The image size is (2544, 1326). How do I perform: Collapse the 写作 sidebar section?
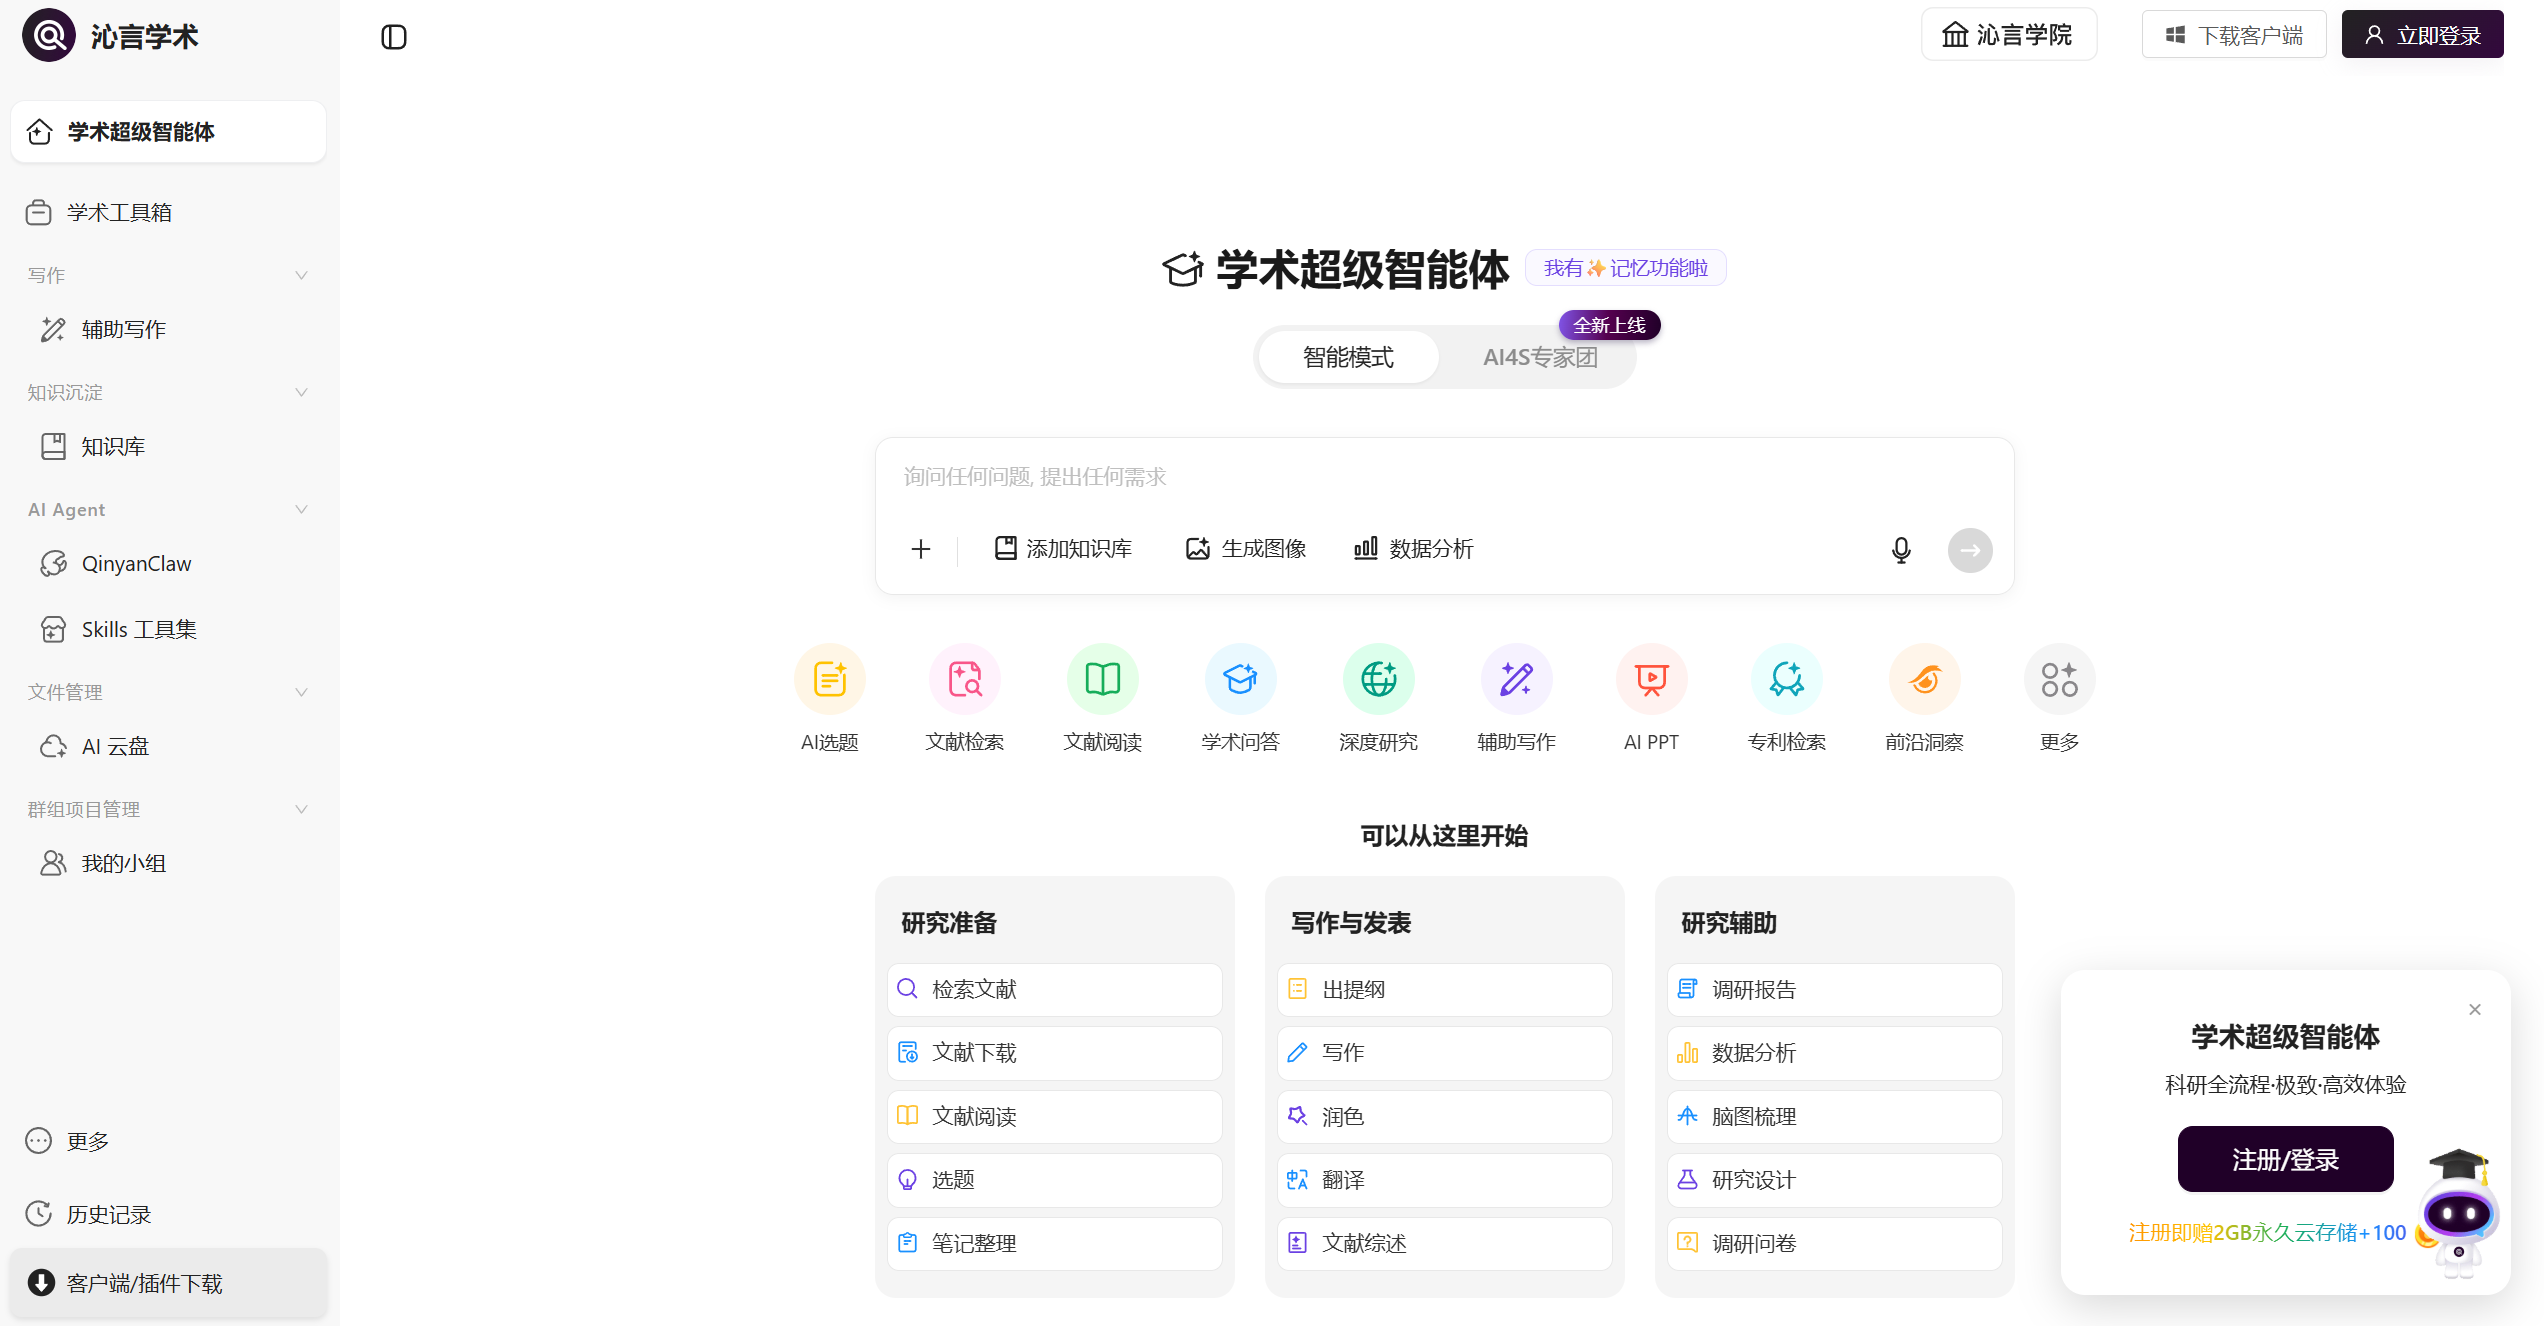point(301,275)
